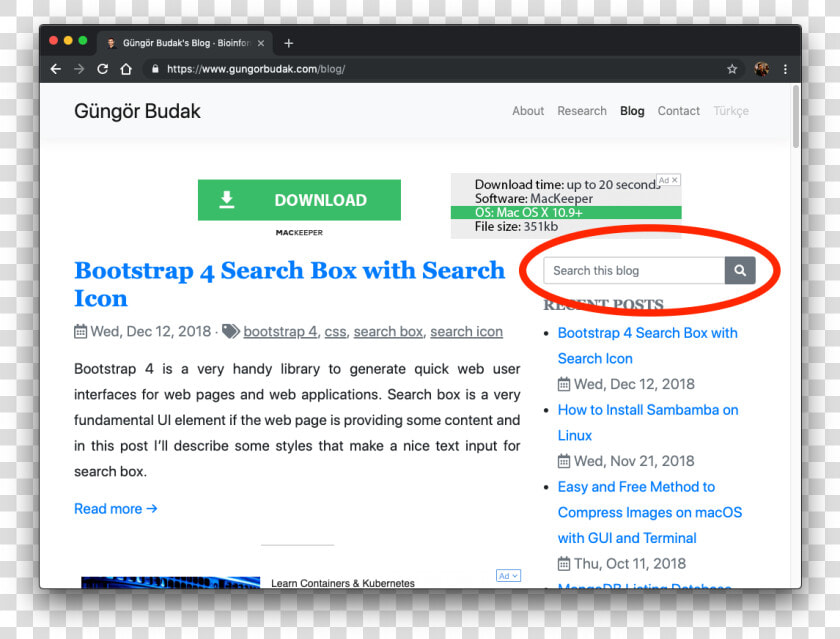Click the search magnifier button

(x=740, y=270)
